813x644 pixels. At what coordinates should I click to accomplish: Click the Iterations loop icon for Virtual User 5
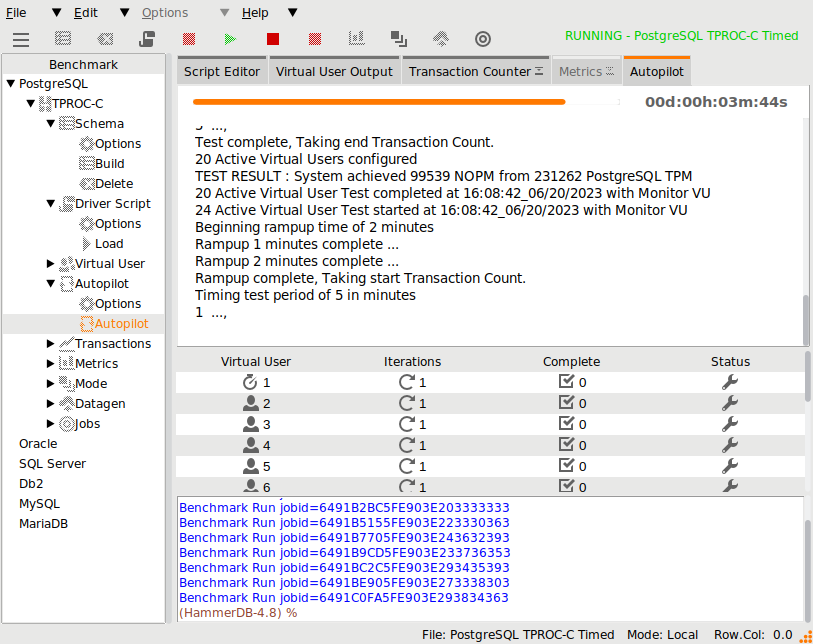click(407, 466)
